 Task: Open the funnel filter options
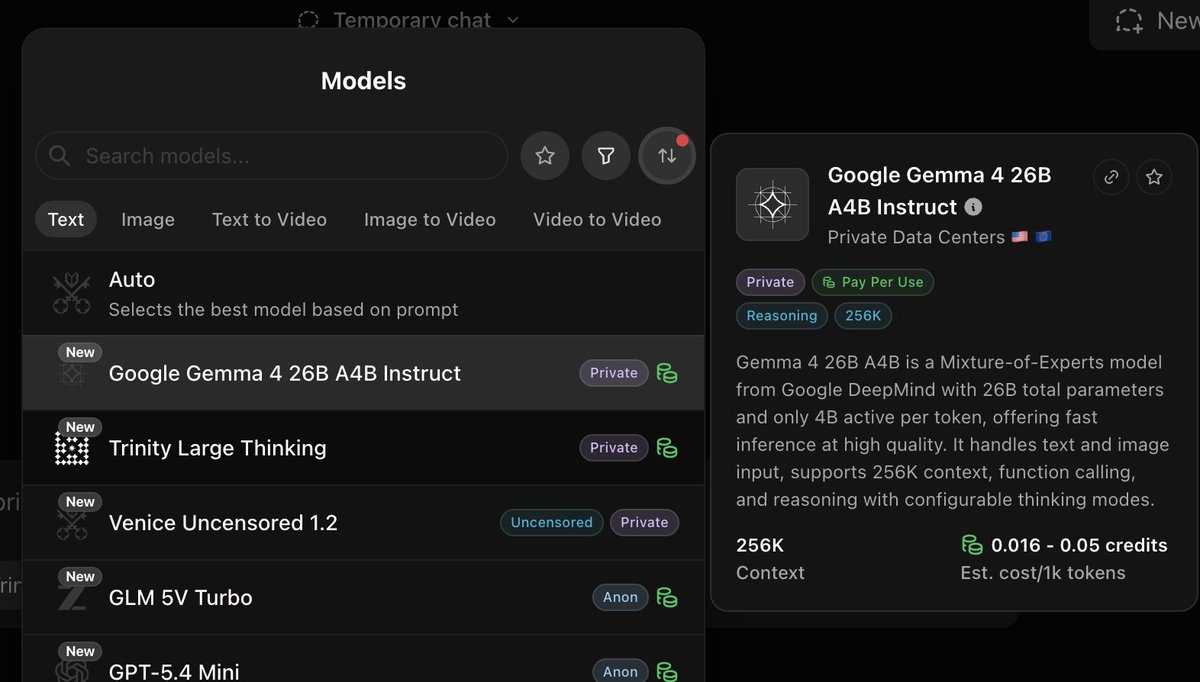pos(606,156)
